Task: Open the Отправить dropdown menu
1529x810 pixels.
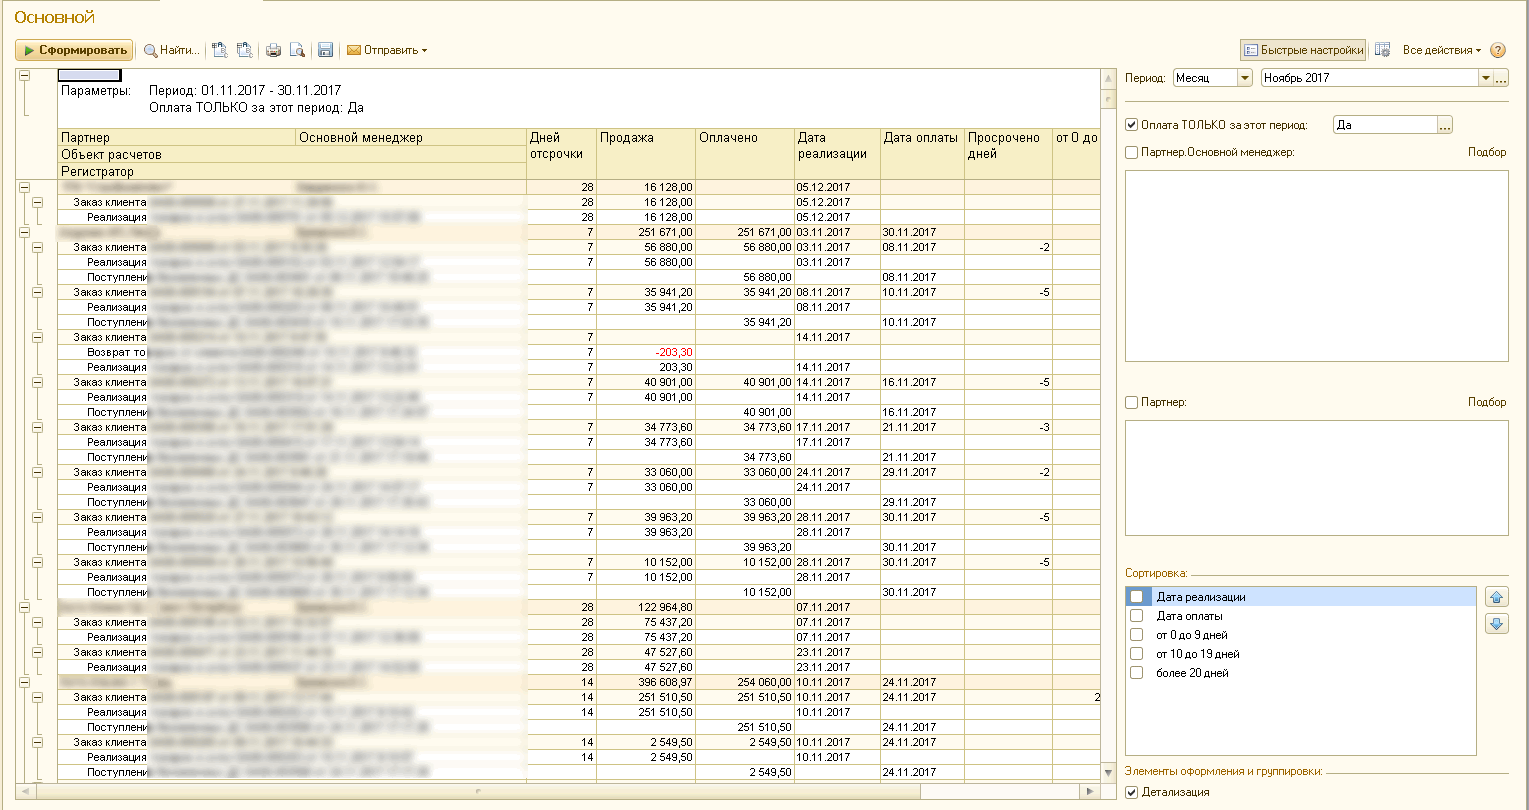Action: (x=387, y=50)
